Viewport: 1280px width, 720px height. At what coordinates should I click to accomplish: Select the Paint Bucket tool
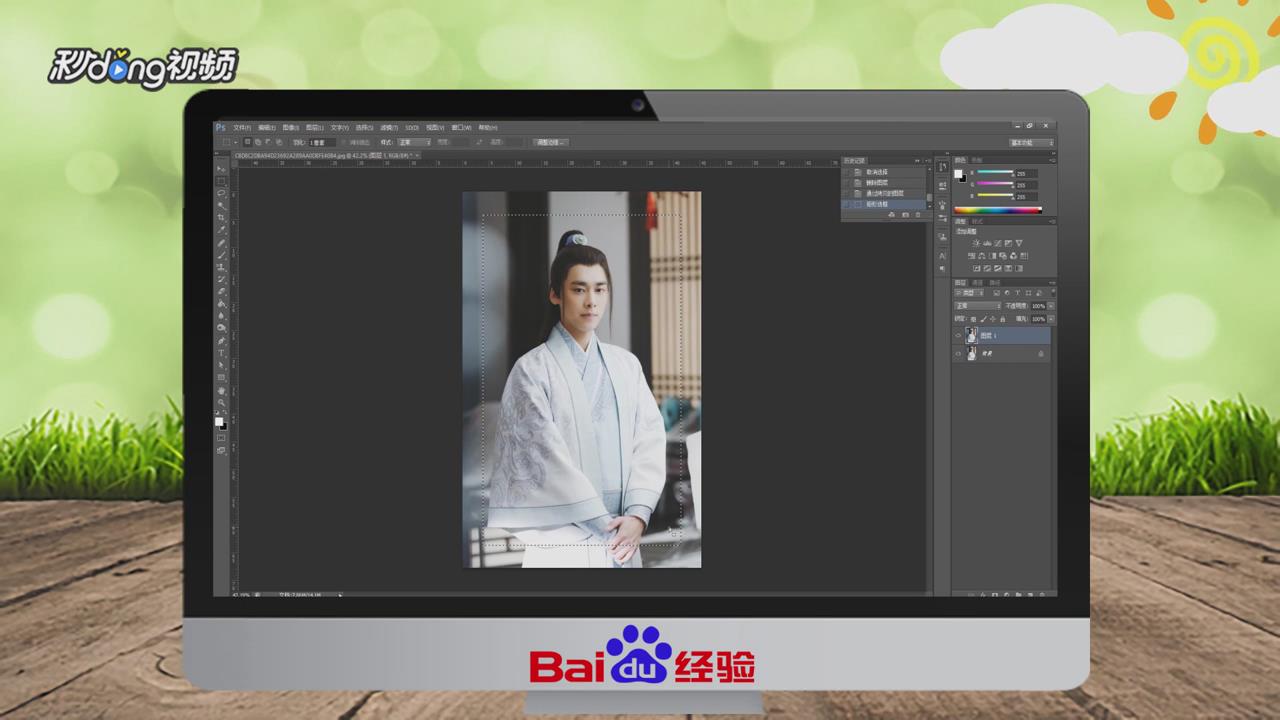tap(221, 304)
